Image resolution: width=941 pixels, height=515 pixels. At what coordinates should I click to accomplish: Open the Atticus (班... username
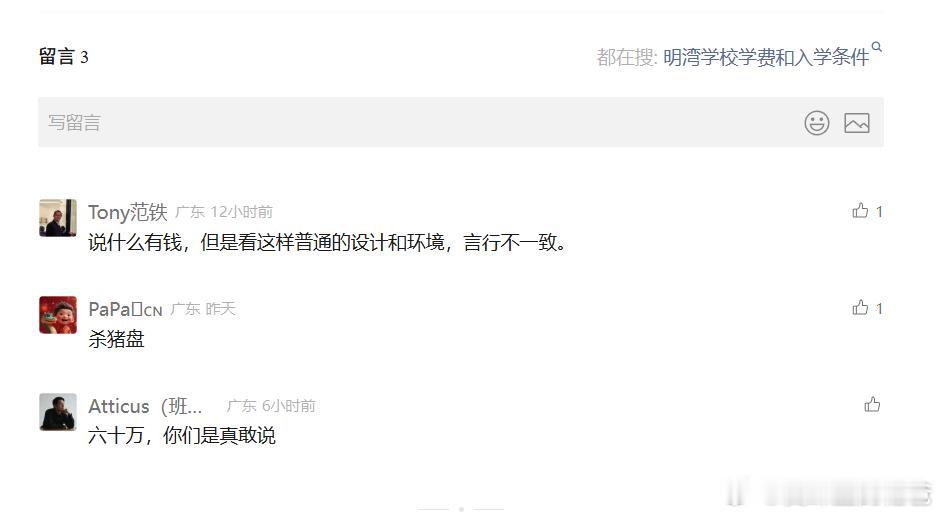145,406
